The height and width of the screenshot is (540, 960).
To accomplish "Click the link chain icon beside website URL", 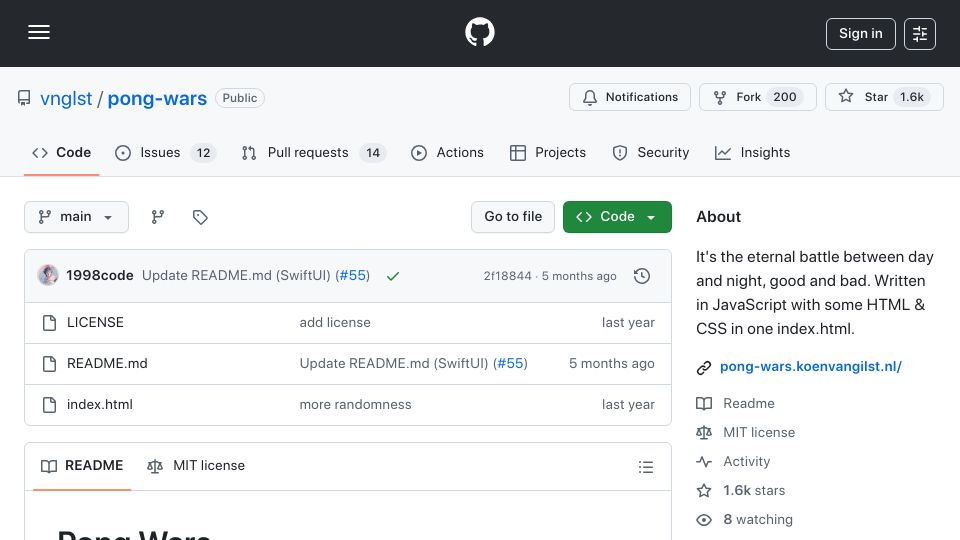I will point(704,367).
